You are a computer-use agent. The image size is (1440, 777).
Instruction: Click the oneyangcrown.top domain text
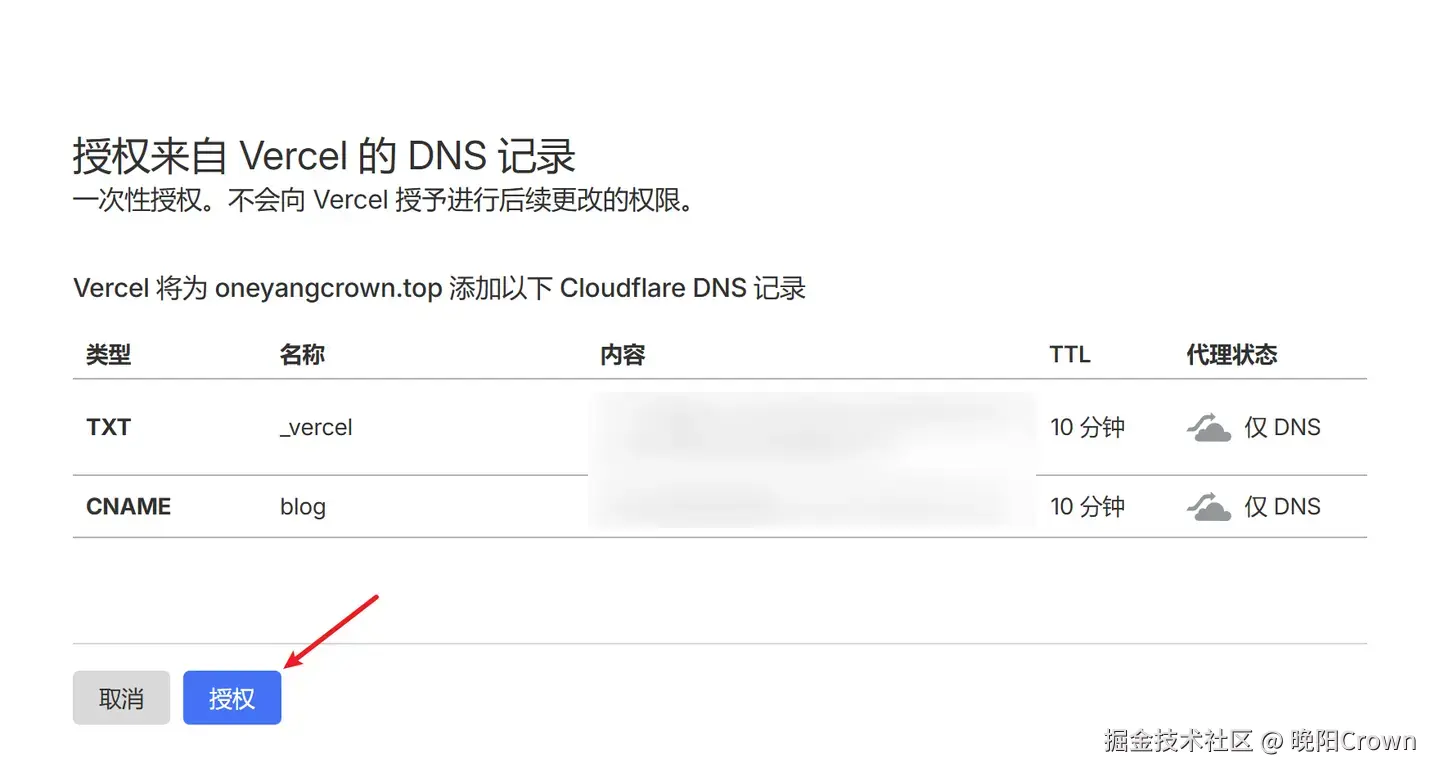tap(328, 289)
